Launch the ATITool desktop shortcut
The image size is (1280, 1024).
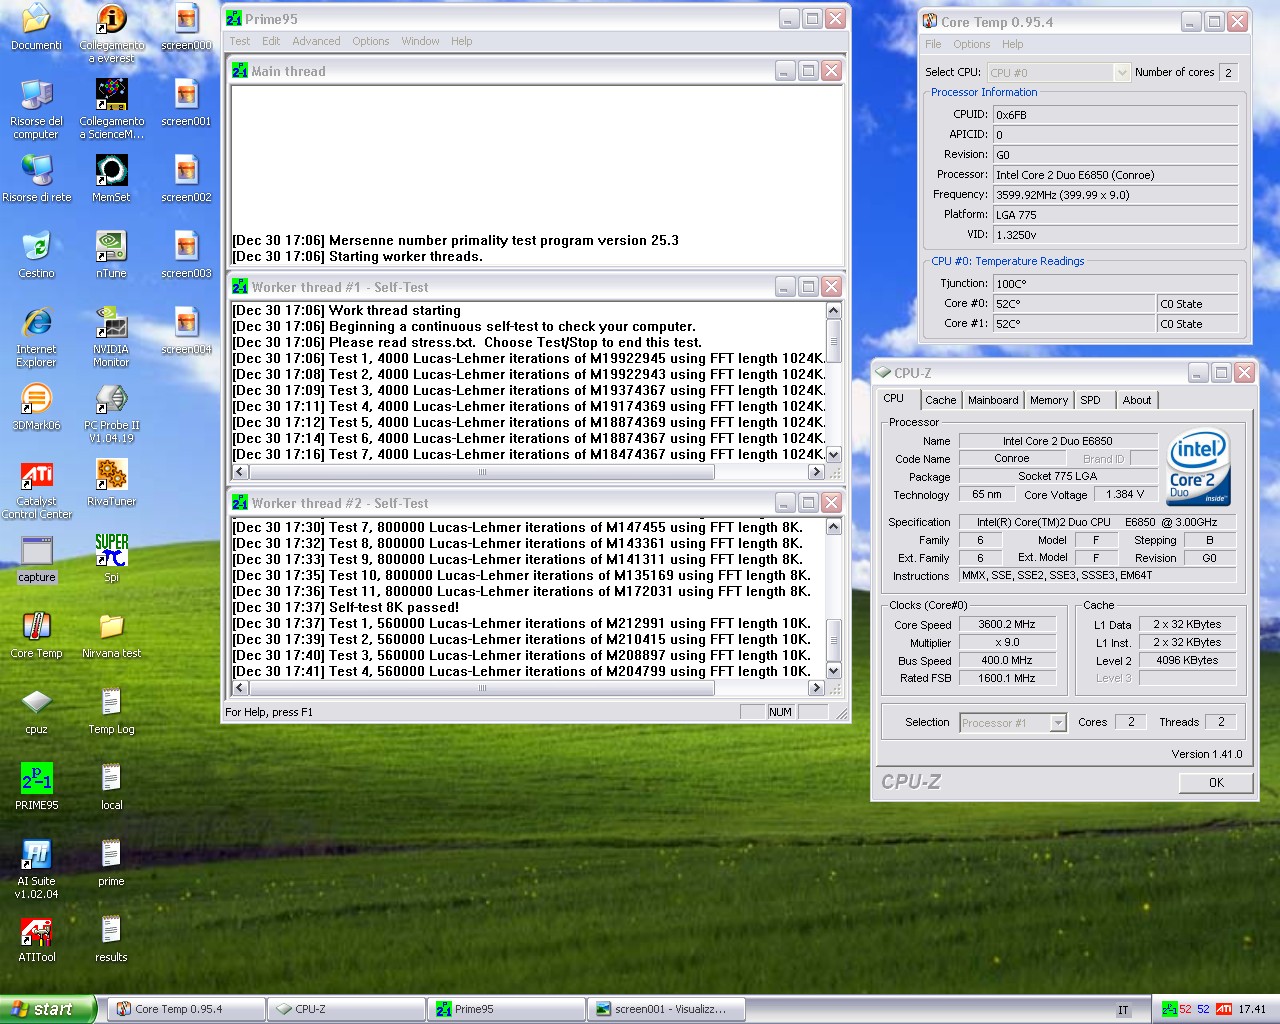36,939
